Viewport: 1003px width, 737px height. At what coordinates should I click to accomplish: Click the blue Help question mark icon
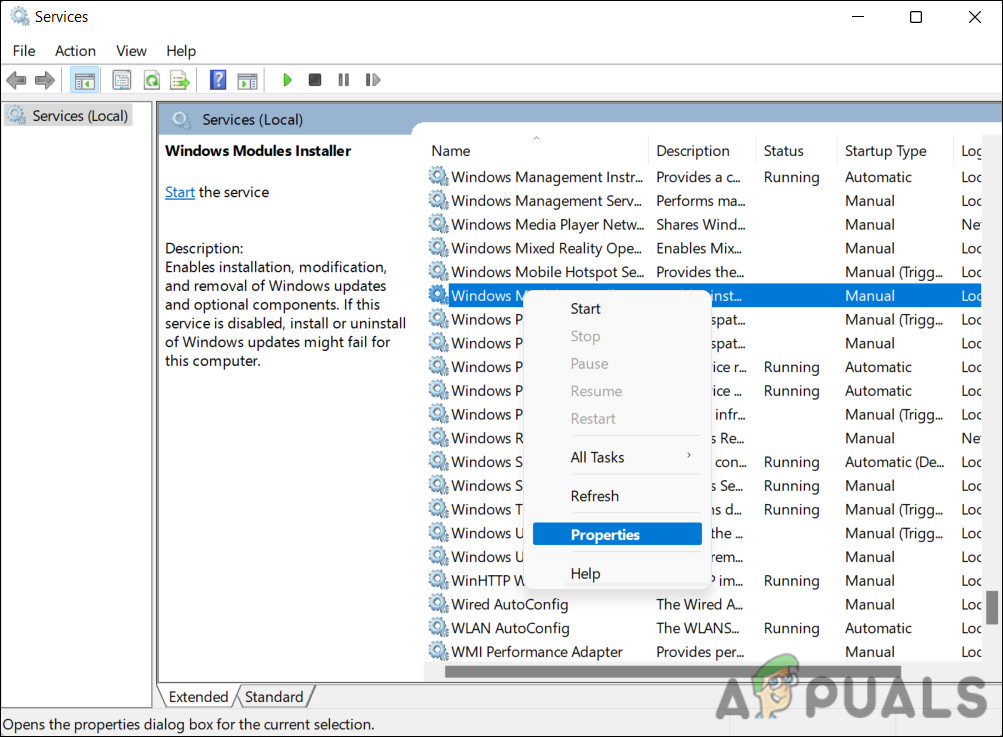tap(218, 80)
